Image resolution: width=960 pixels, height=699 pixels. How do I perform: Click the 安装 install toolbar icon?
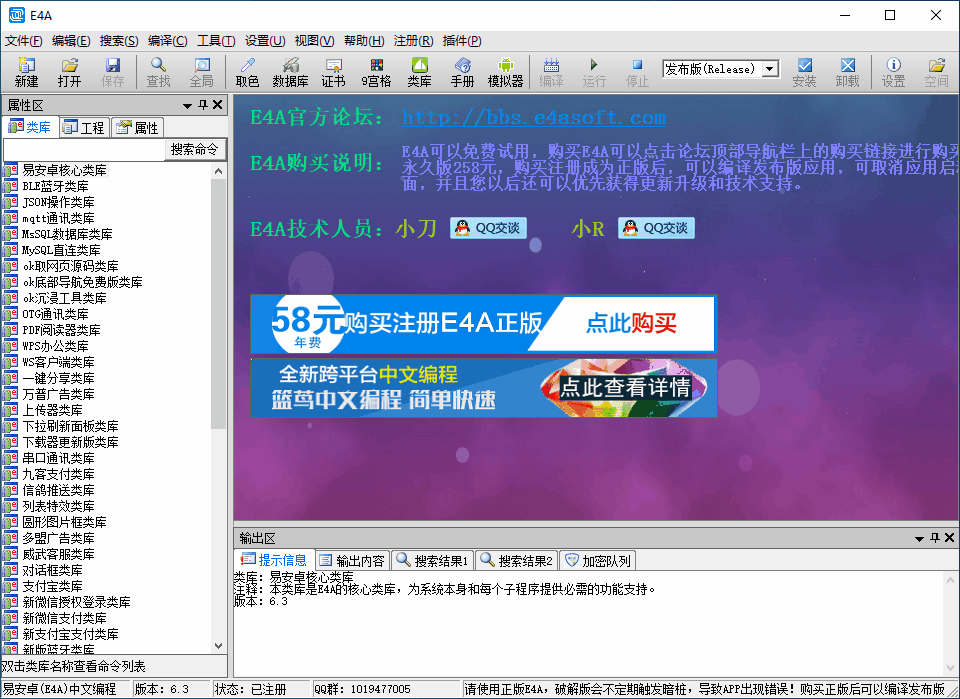pos(804,72)
